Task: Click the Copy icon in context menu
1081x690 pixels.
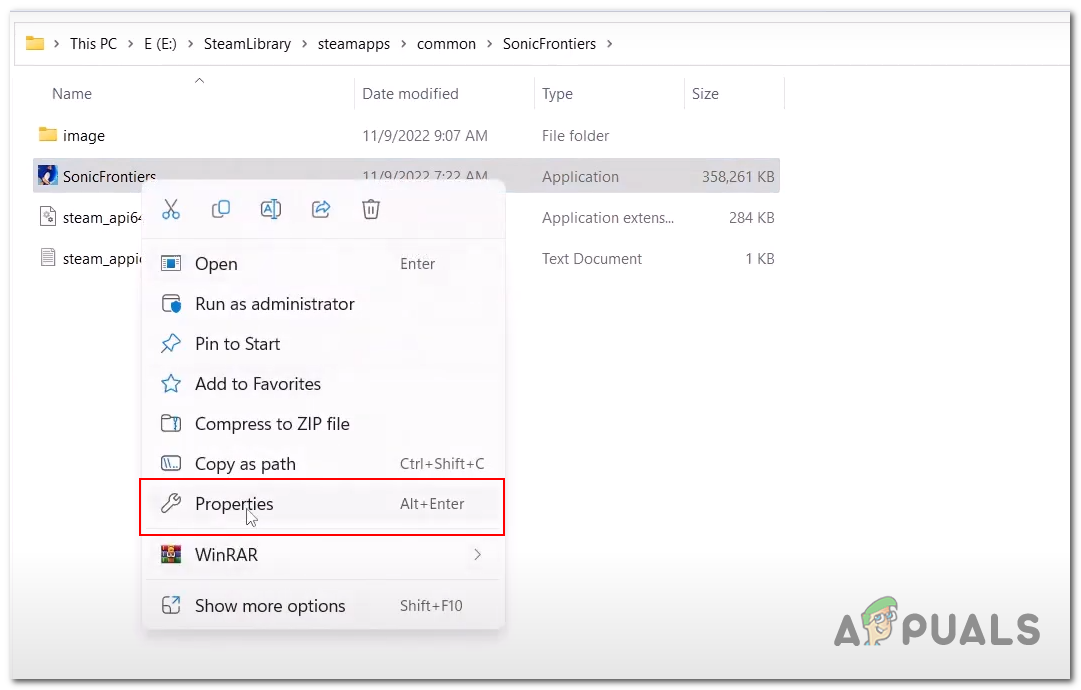Action: coord(221,210)
